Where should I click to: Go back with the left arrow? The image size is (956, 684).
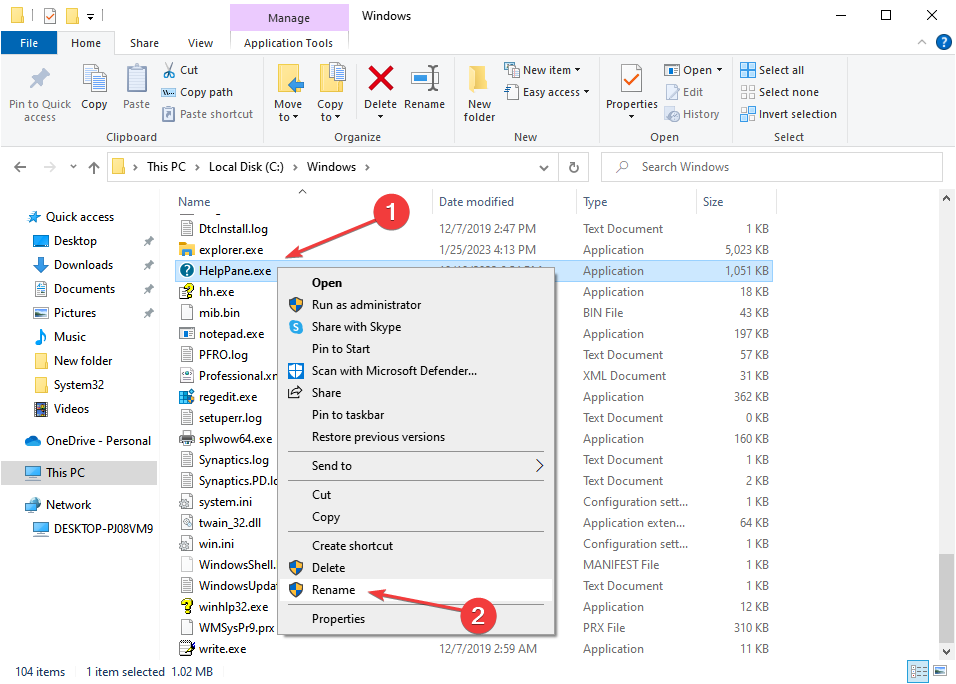pyautogui.click(x=20, y=167)
